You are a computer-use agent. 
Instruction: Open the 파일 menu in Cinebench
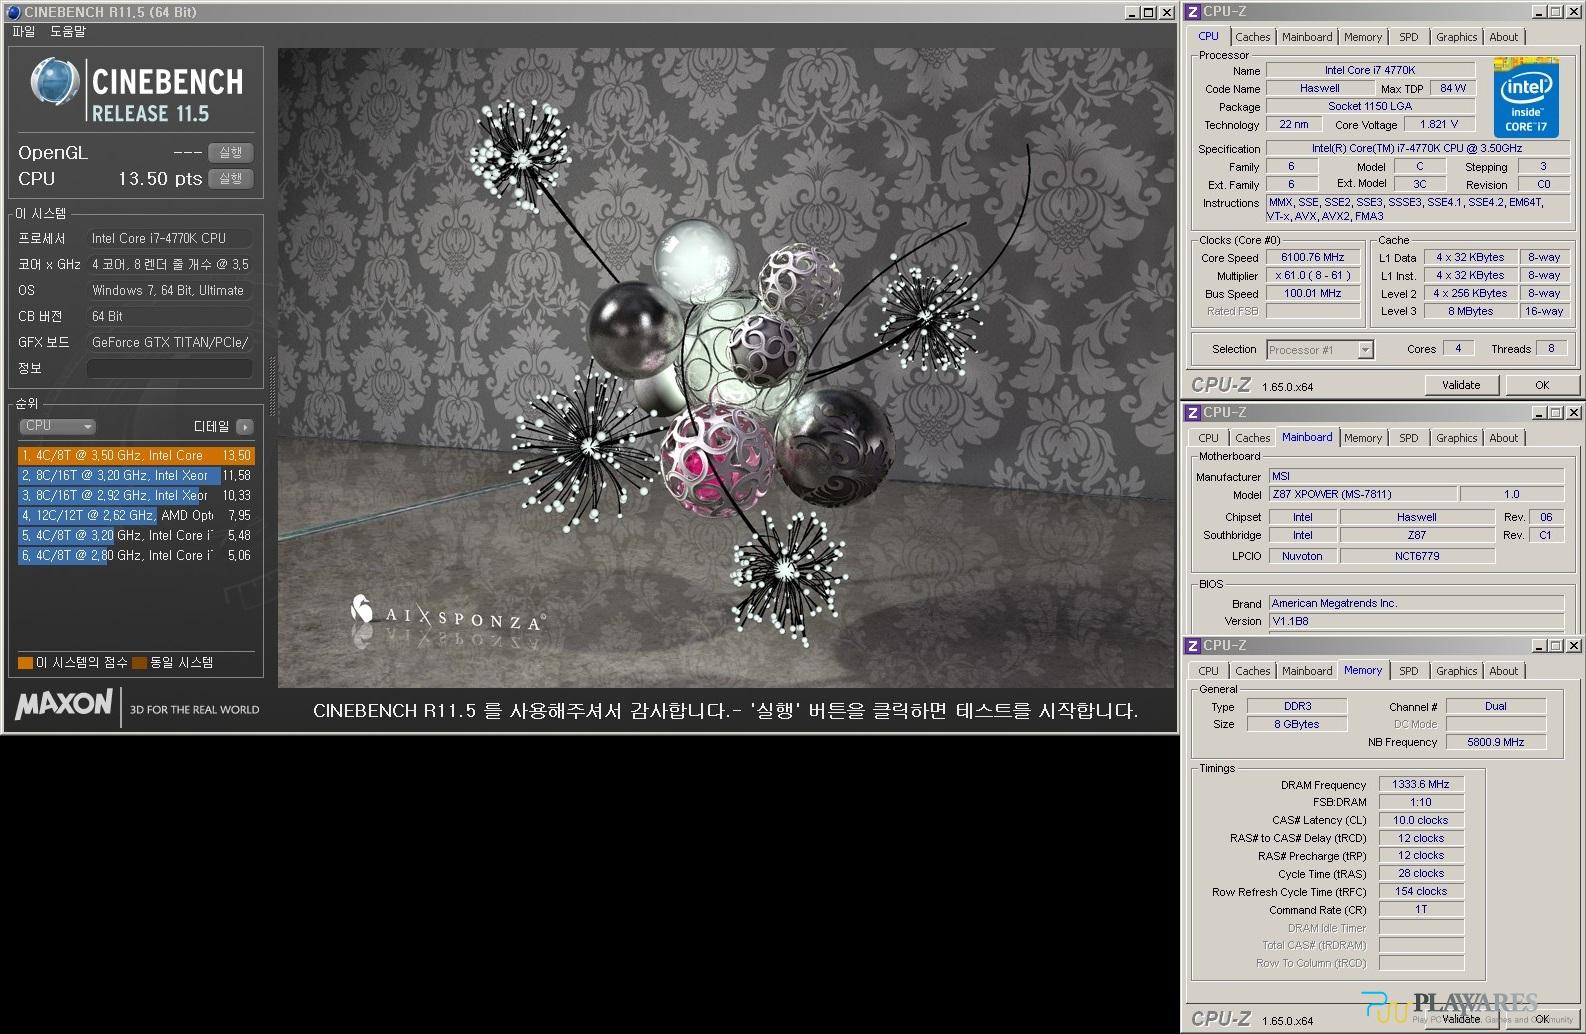pos(24,32)
